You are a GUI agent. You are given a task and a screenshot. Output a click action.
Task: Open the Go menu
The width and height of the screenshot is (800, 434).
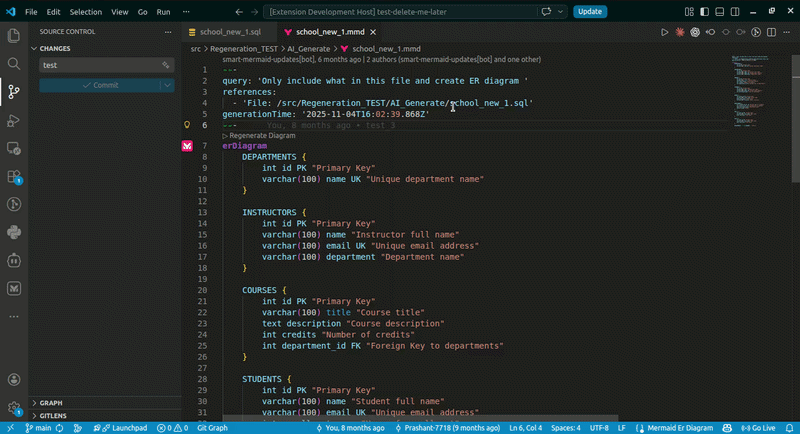point(142,12)
